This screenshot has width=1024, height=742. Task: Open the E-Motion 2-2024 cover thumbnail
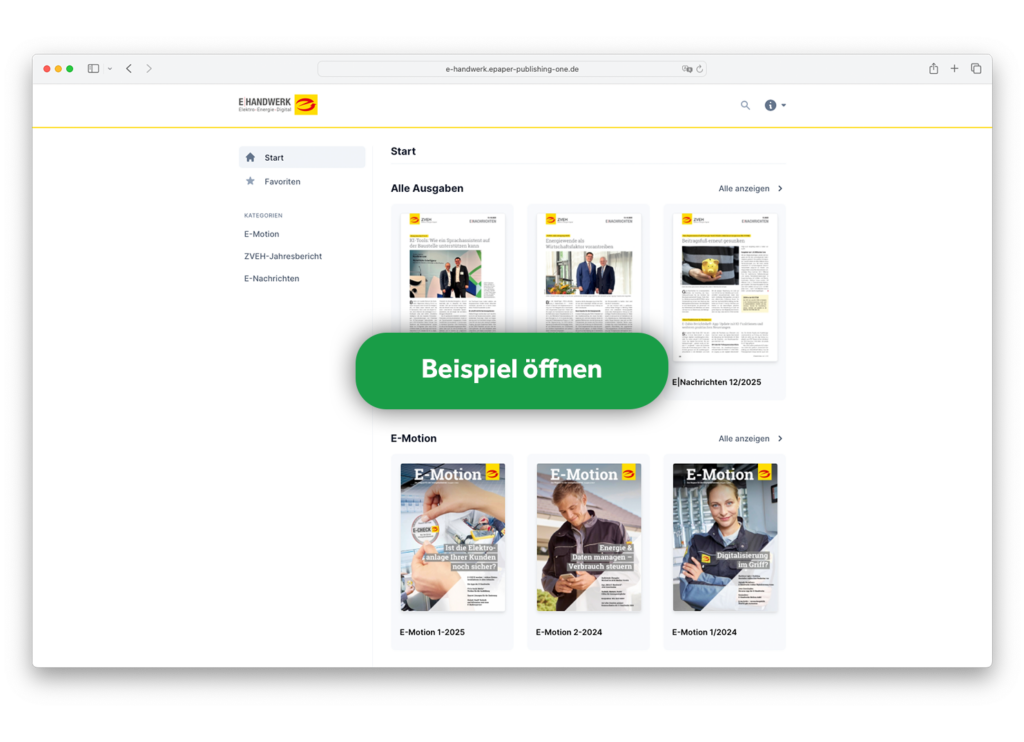click(588, 537)
